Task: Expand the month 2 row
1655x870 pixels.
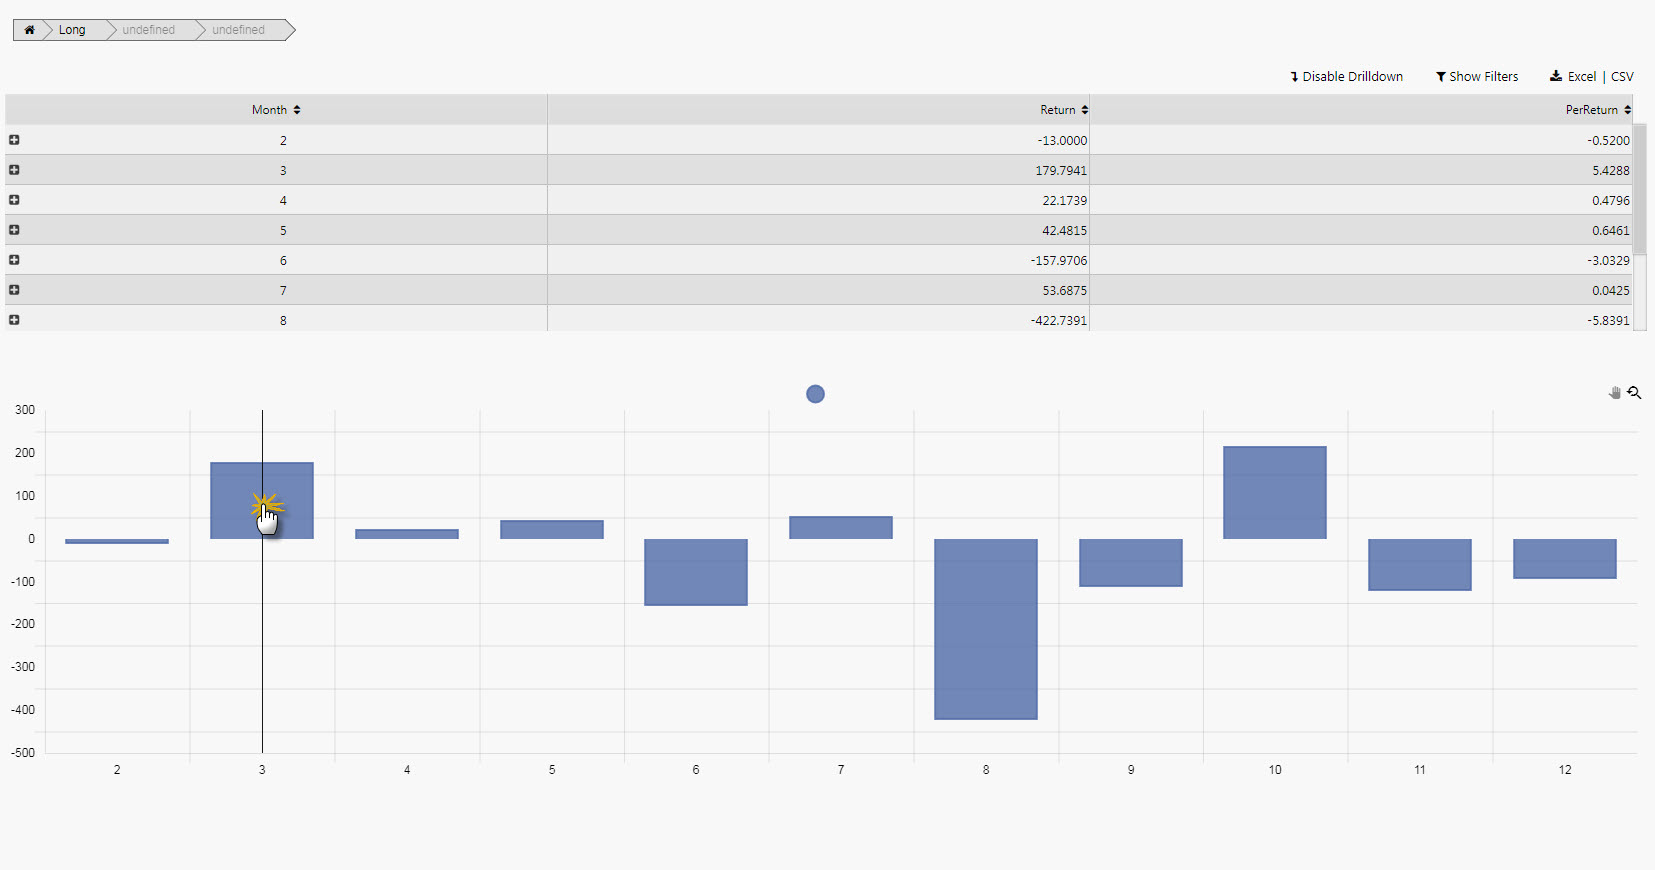Action: 14,140
